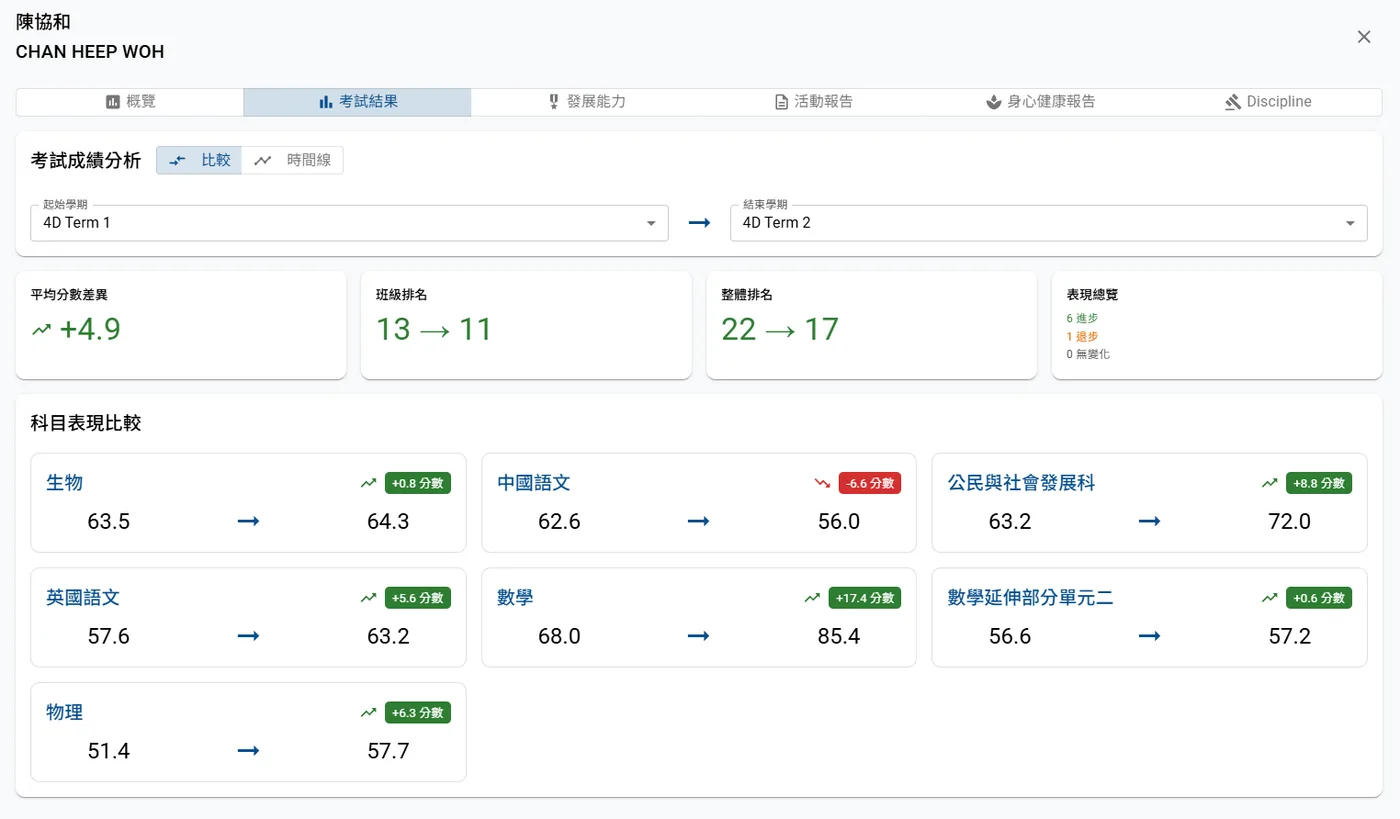Toggle the 比較 comparison view
Image resolution: width=1400 pixels, height=819 pixels.
pos(199,160)
